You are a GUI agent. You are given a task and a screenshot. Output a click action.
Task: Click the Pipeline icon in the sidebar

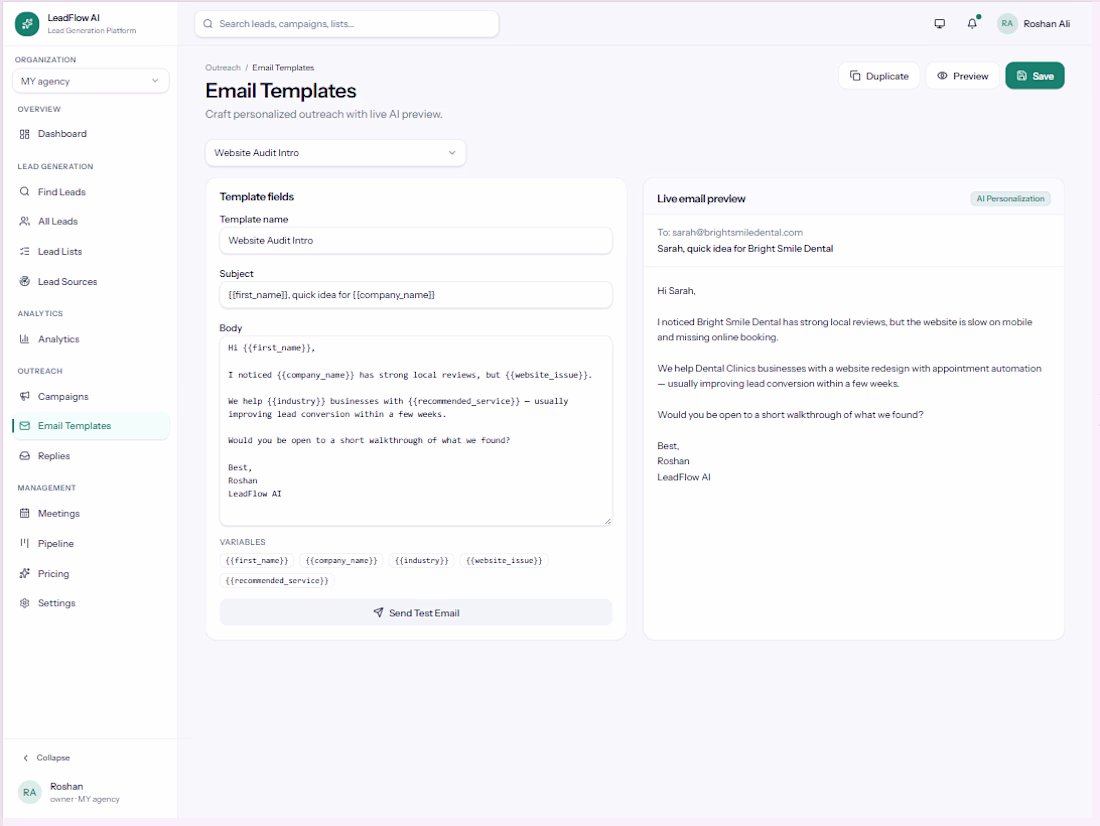tap(25, 543)
